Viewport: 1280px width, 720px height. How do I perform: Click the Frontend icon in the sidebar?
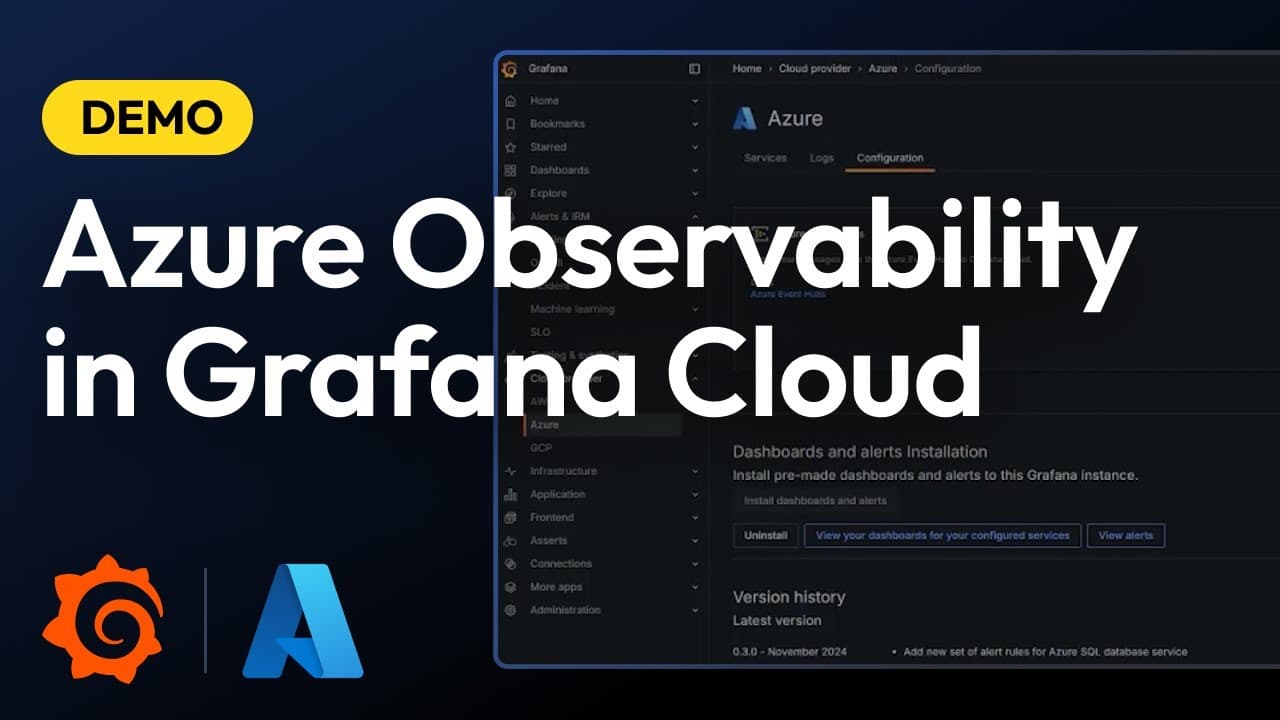point(510,517)
